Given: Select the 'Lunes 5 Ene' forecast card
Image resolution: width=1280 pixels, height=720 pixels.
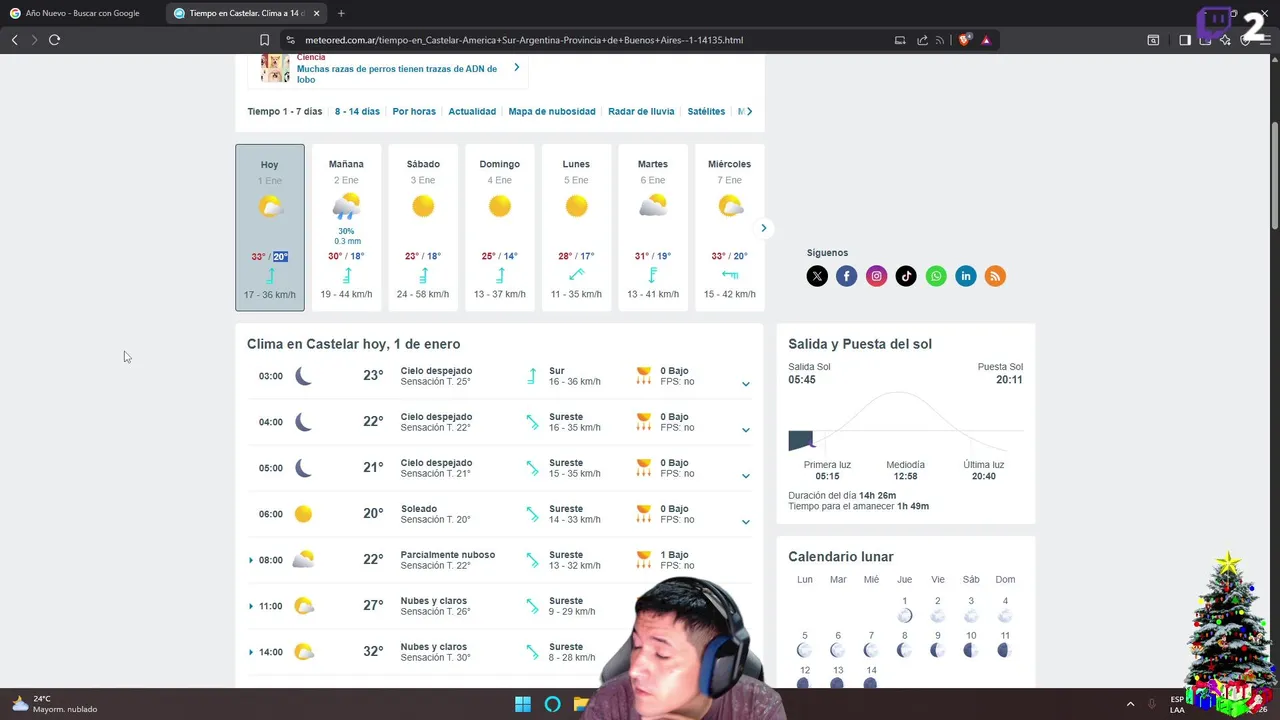Looking at the screenshot, I should (x=576, y=228).
